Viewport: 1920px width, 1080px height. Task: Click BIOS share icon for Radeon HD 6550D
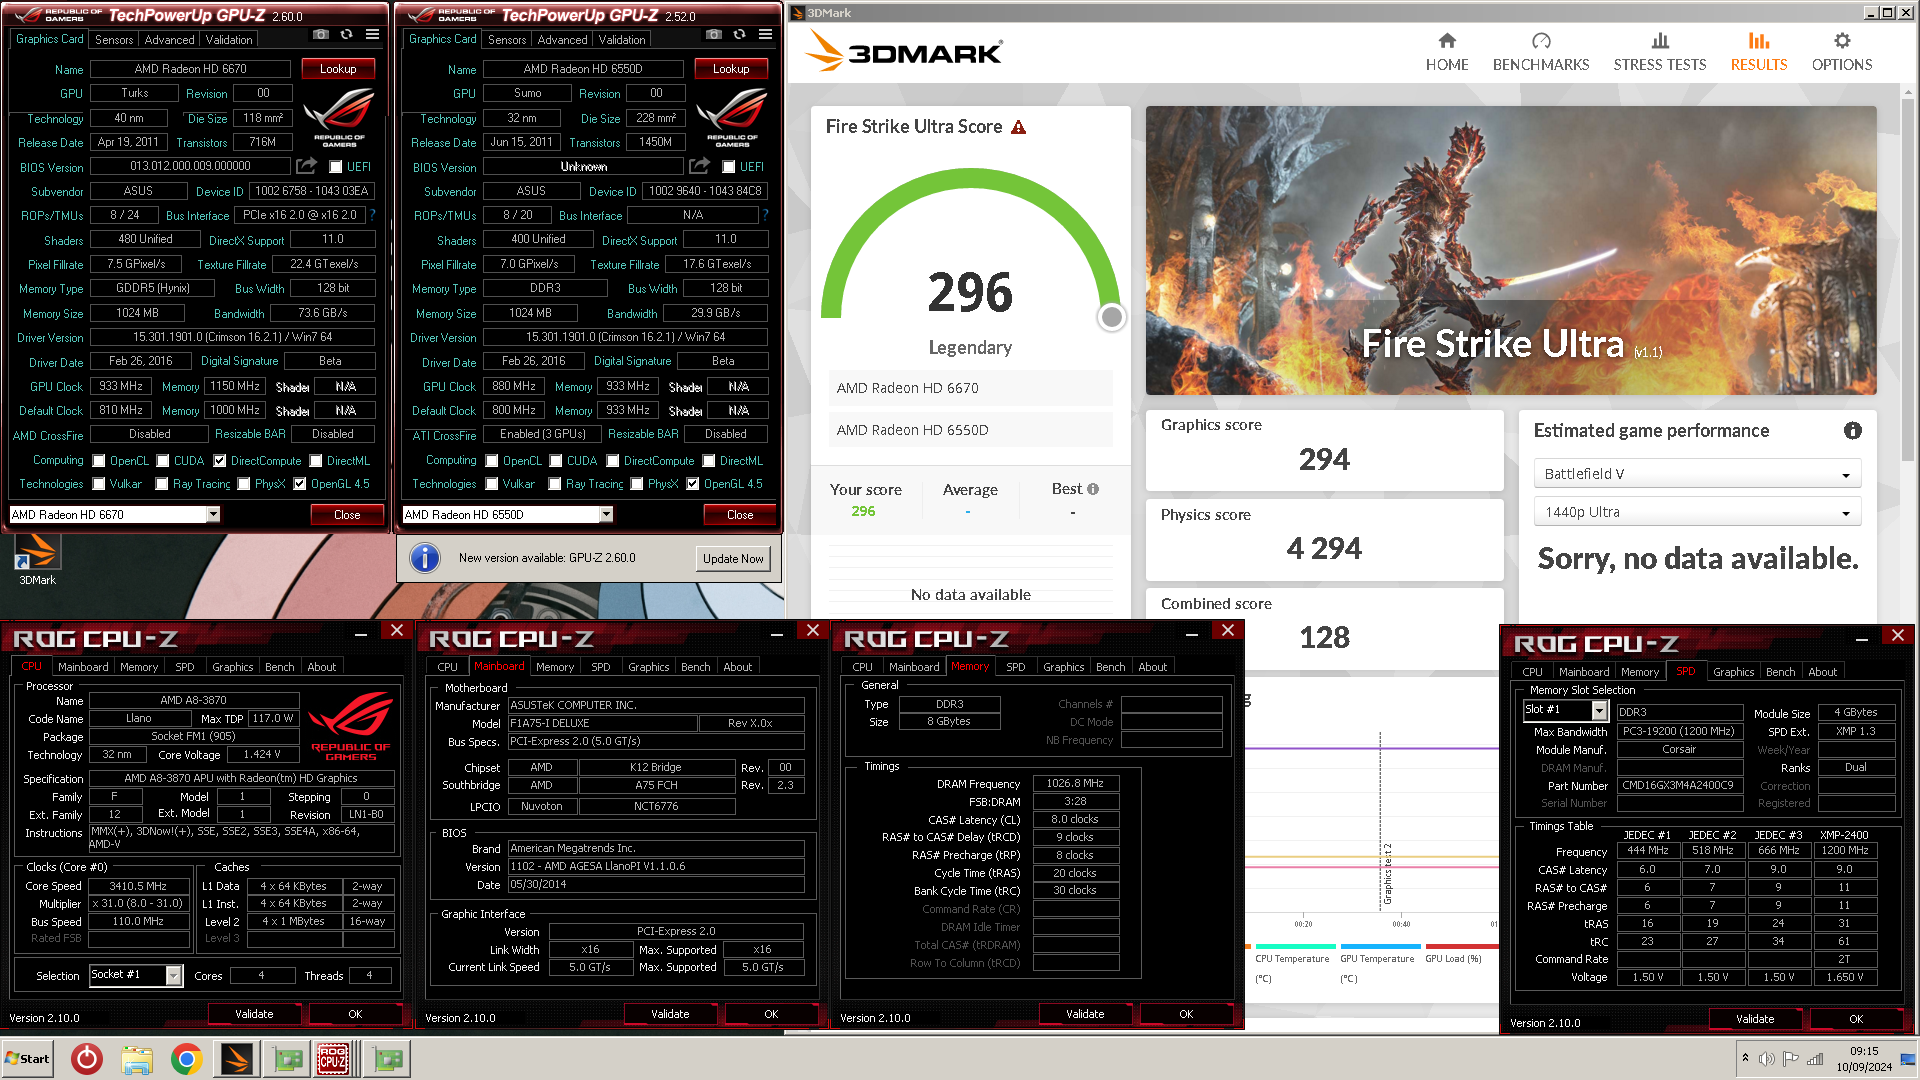(700, 166)
